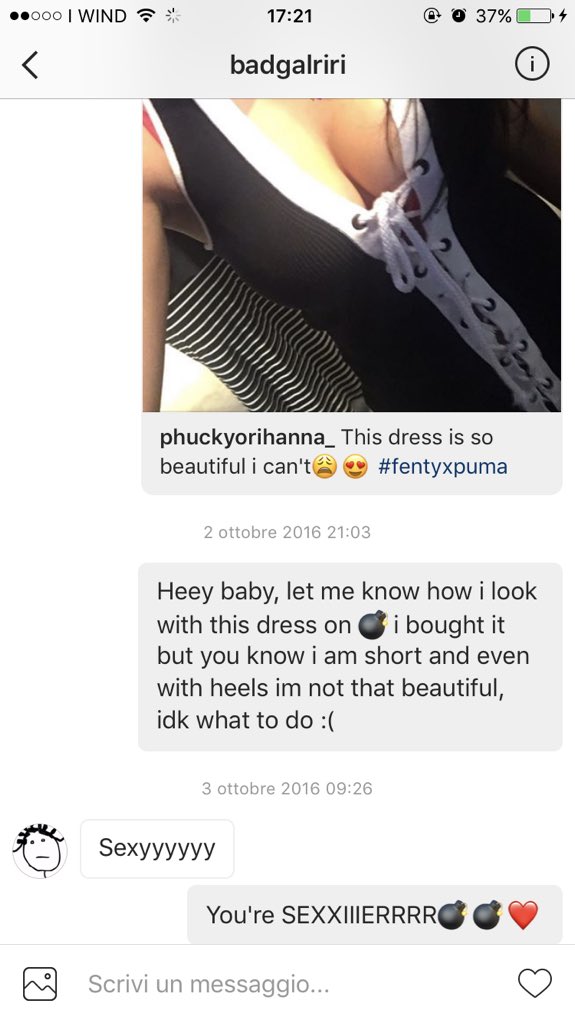Open badgalriri profile from header title
This screenshot has height=1024, width=575.
coord(288,65)
